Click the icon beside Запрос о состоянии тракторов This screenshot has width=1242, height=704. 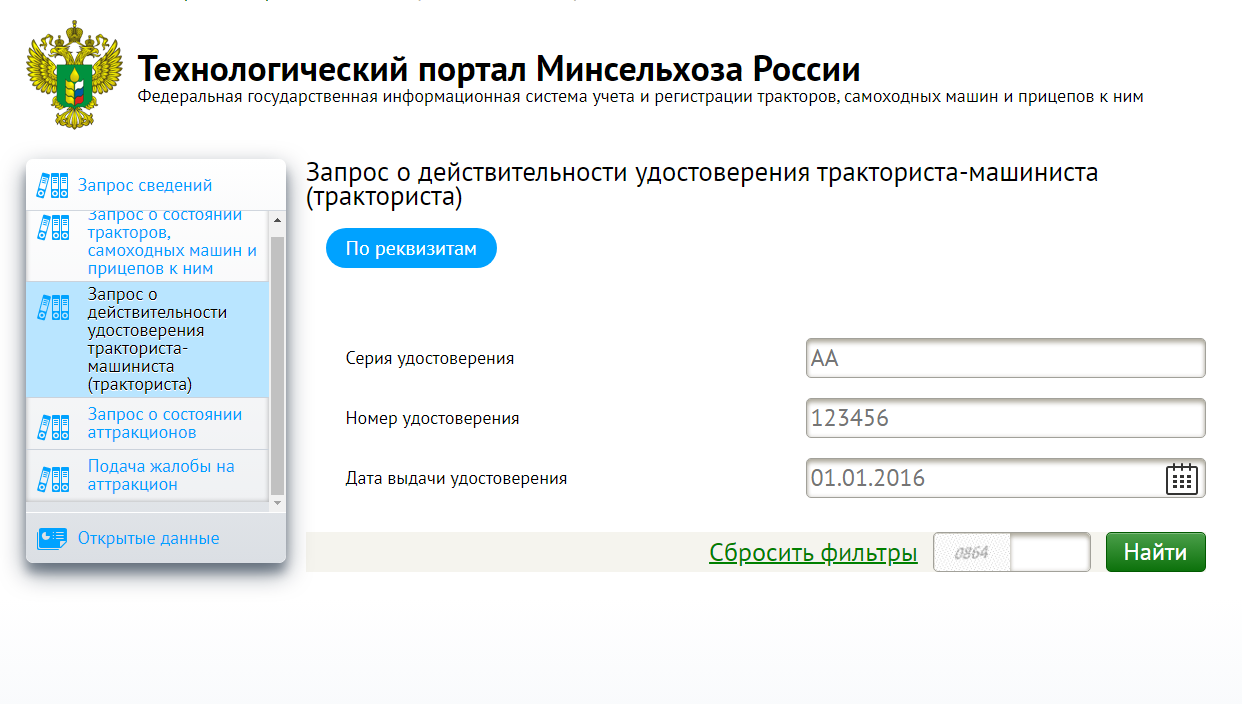[53, 228]
